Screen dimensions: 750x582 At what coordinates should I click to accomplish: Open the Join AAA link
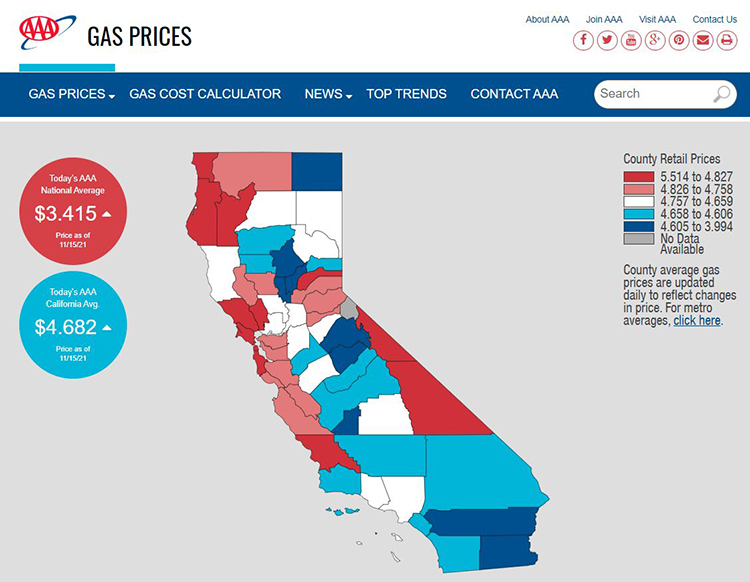604,20
